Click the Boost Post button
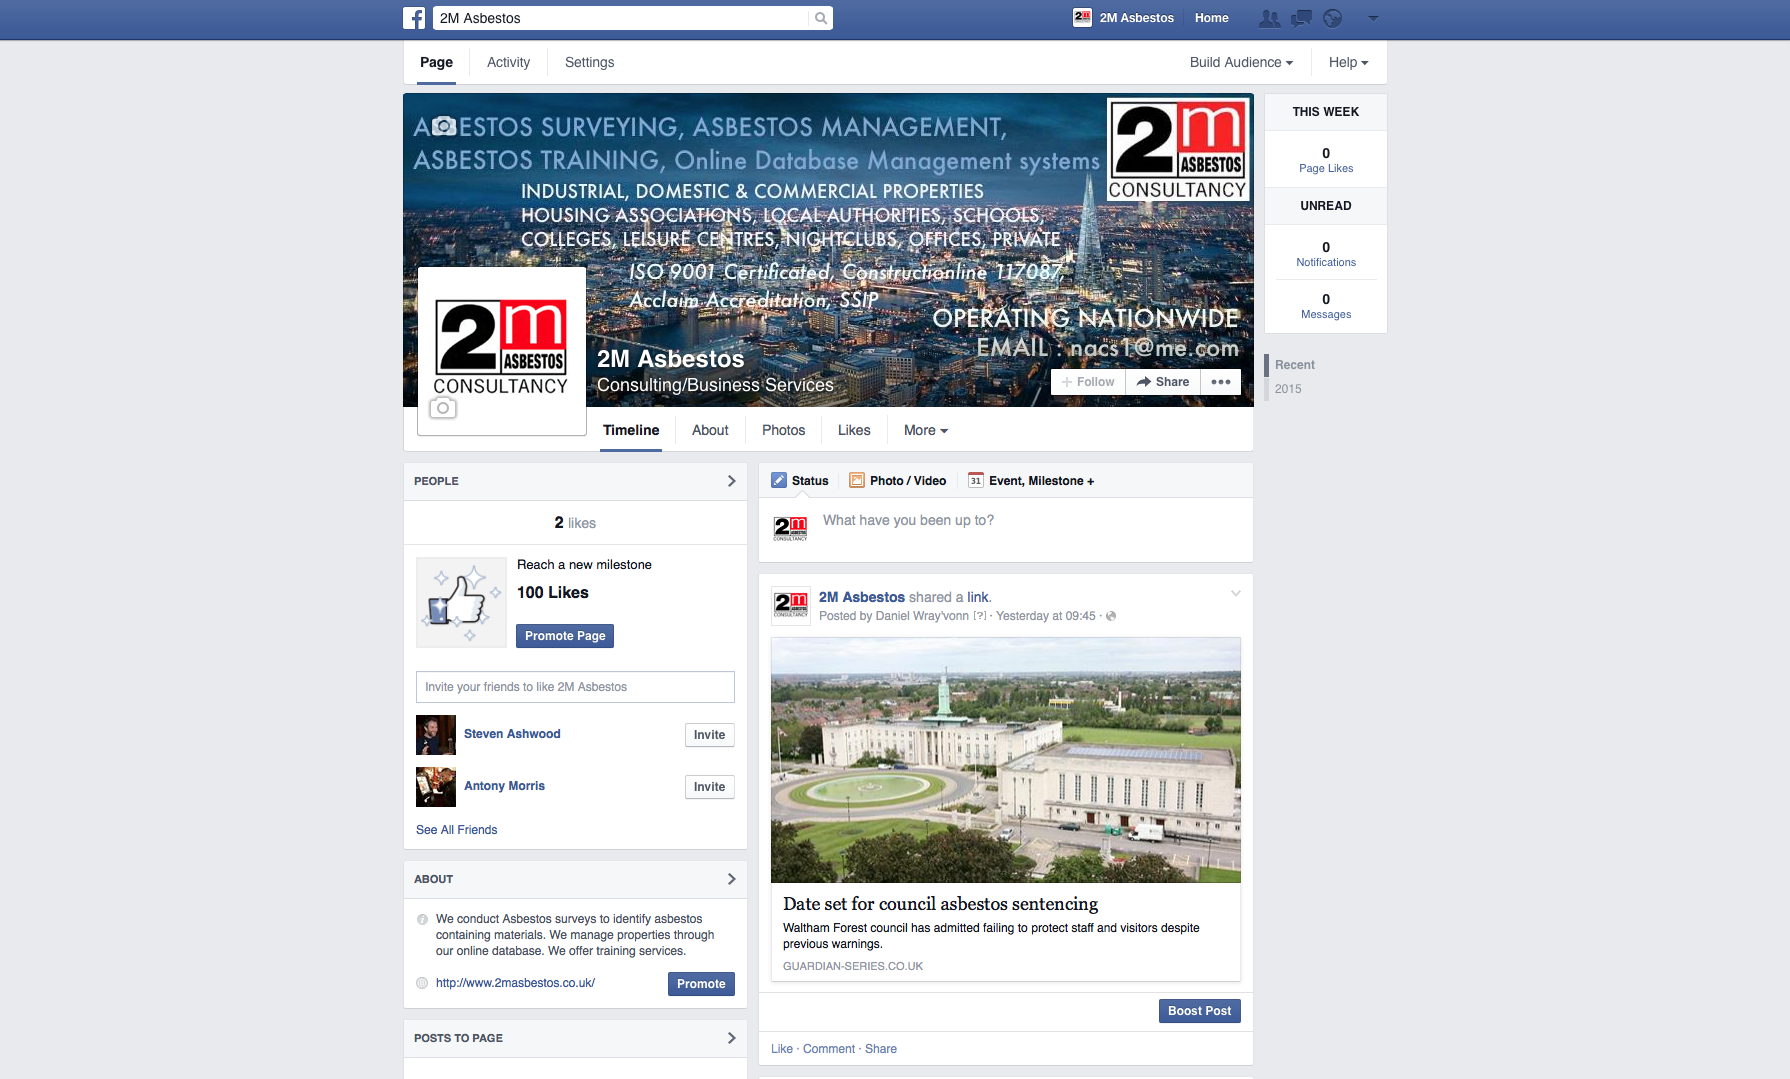Image resolution: width=1790 pixels, height=1079 pixels. pos(1199,1011)
